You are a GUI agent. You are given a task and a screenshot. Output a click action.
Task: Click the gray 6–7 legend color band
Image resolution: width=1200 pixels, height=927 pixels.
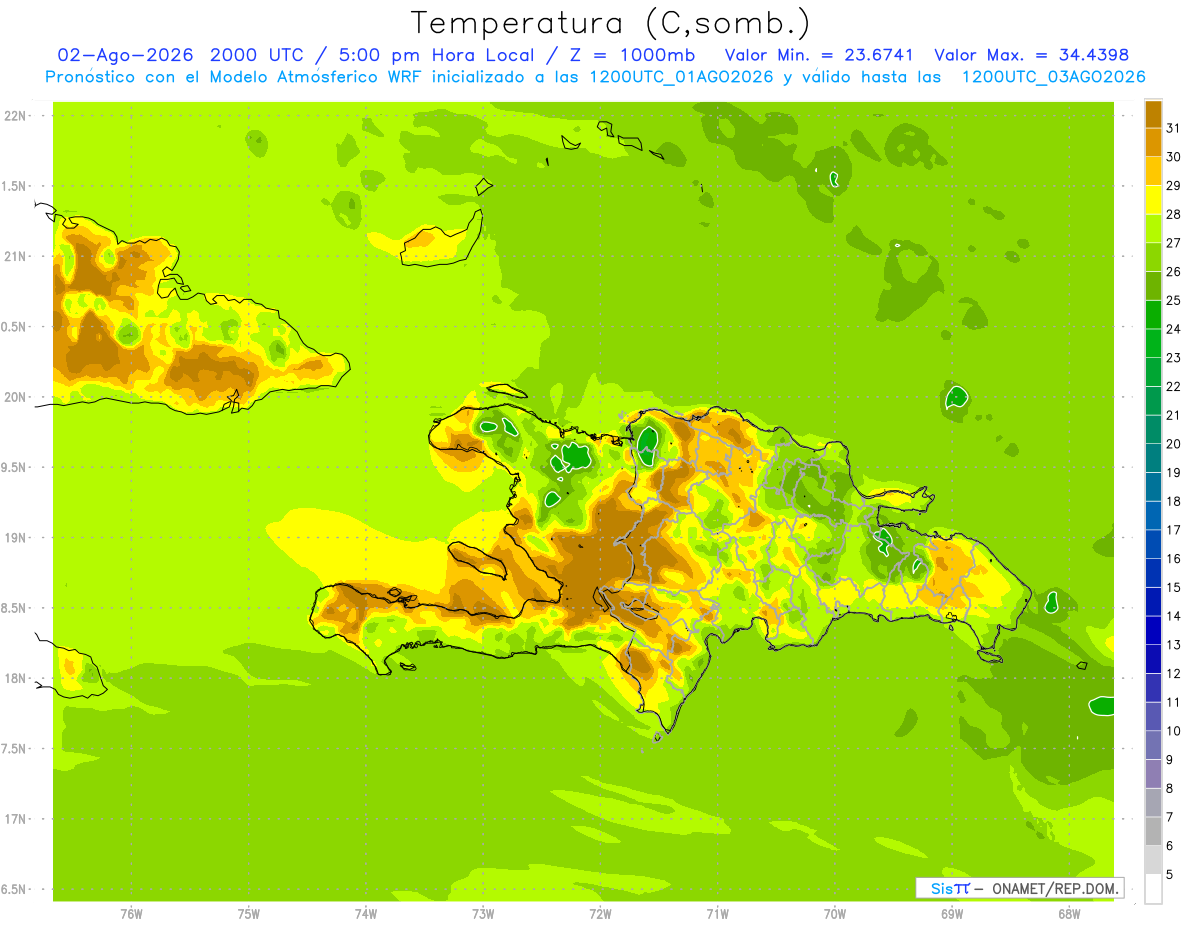click(x=1153, y=831)
